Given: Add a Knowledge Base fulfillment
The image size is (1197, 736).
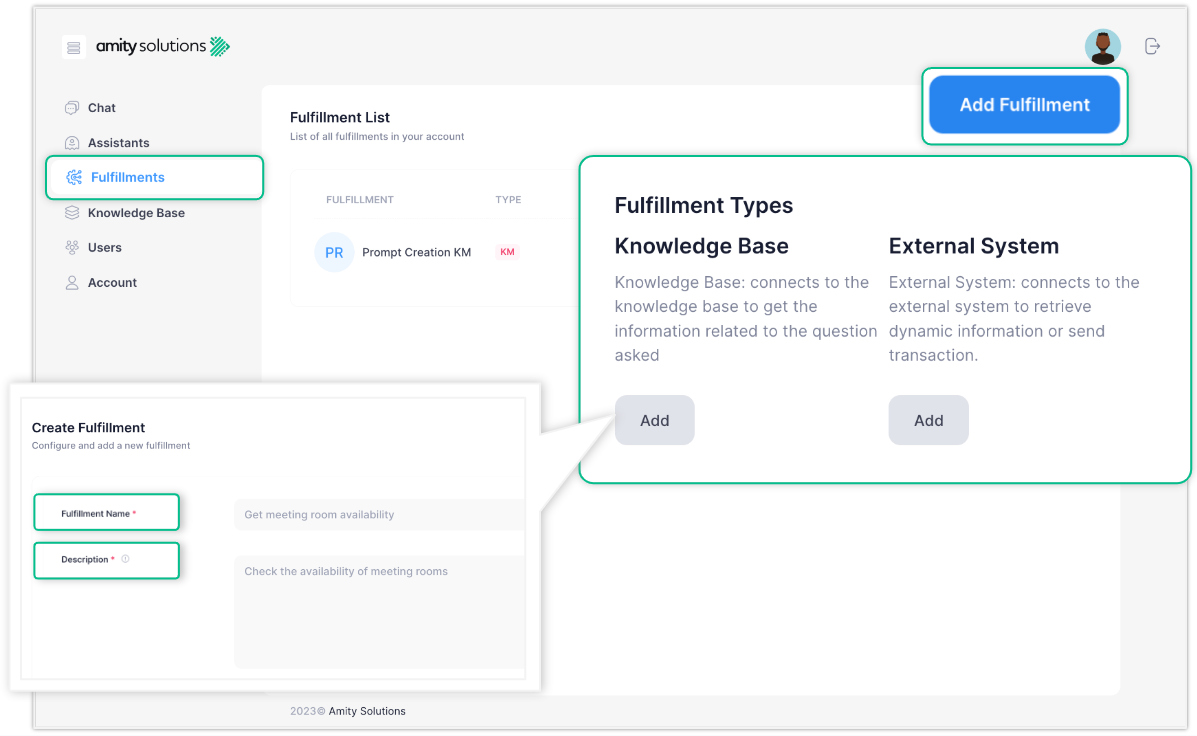Looking at the screenshot, I should point(654,420).
